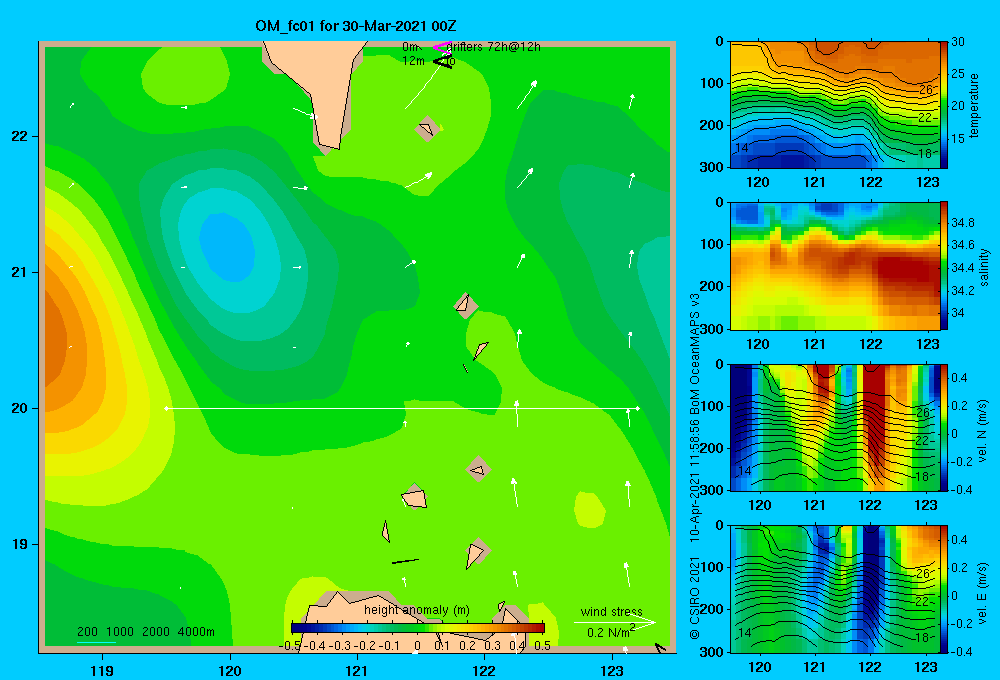Open the eastward velocity section plot
This screenshot has width=1000, height=680.
(x=835, y=589)
